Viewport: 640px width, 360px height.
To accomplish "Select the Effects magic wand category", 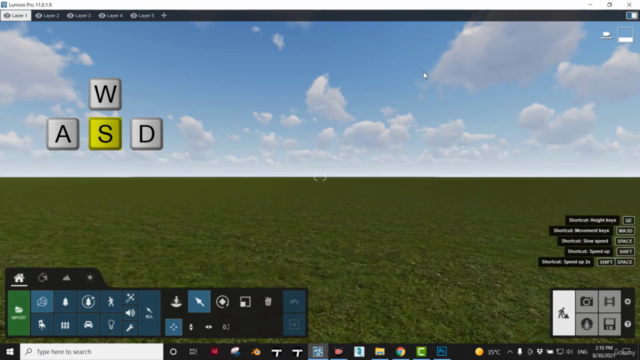I will [130, 298].
